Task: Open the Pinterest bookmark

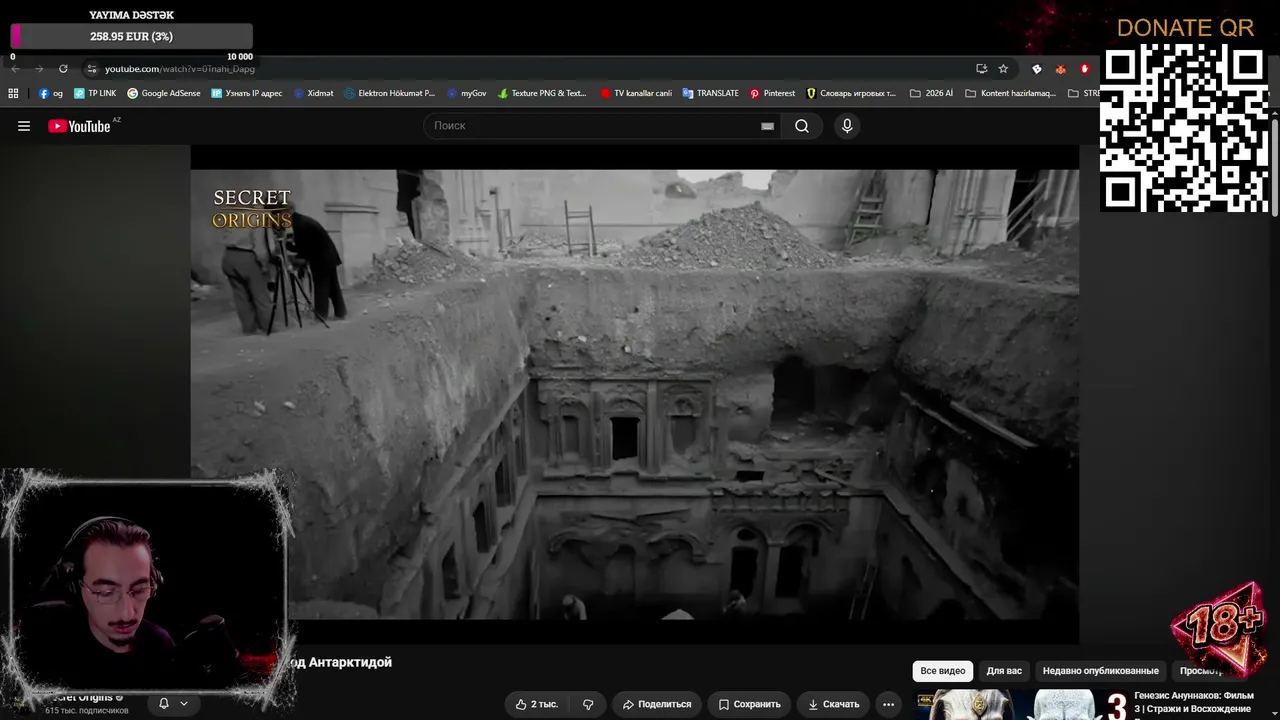Action: (772, 93)
